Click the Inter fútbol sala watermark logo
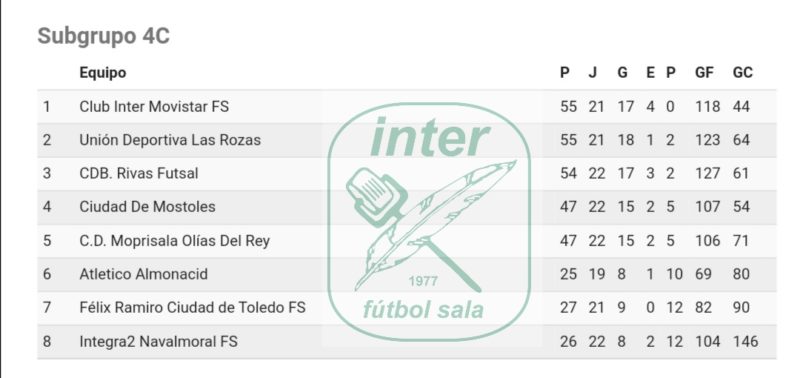Image resolution: width=800 pixels, height=378 pixels. (x=429, y=223)
